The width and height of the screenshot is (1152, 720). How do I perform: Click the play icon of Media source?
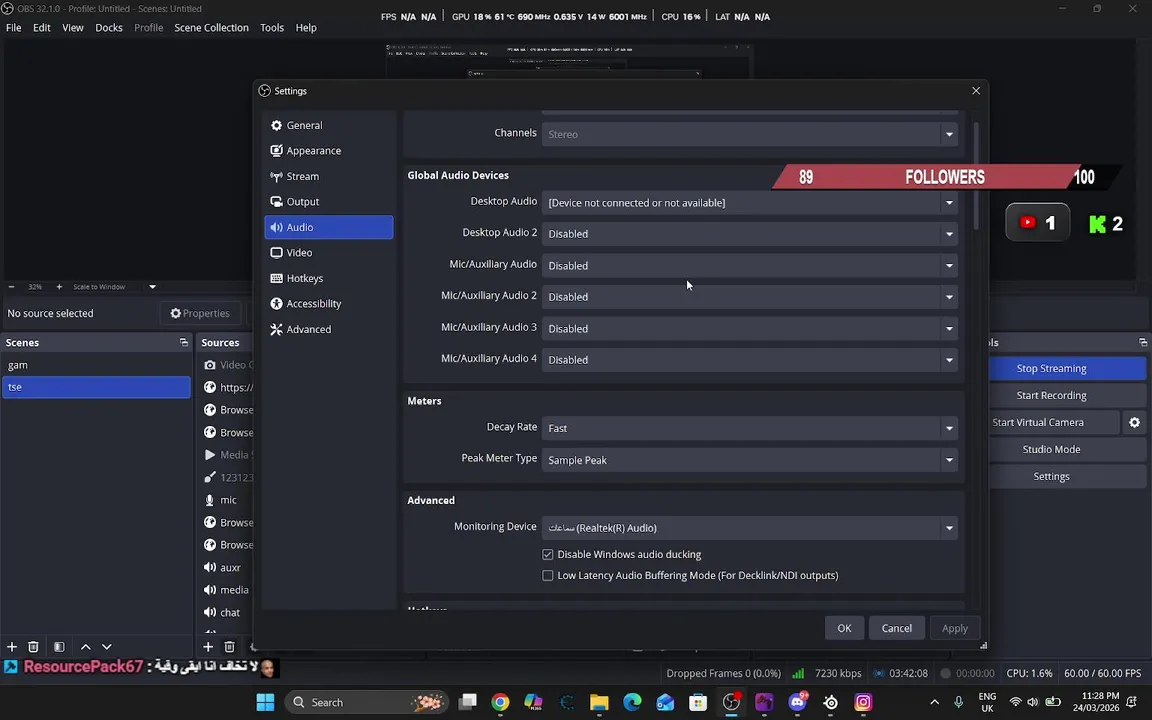[209, 455]
